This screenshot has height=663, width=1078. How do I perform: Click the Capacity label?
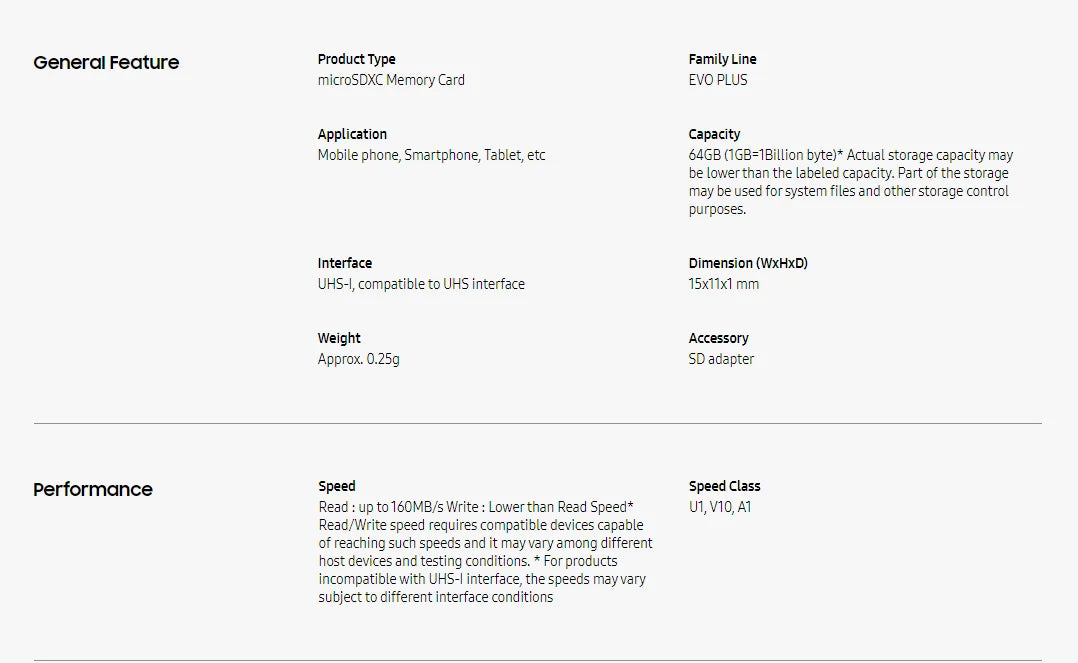(x=714, y=134)
